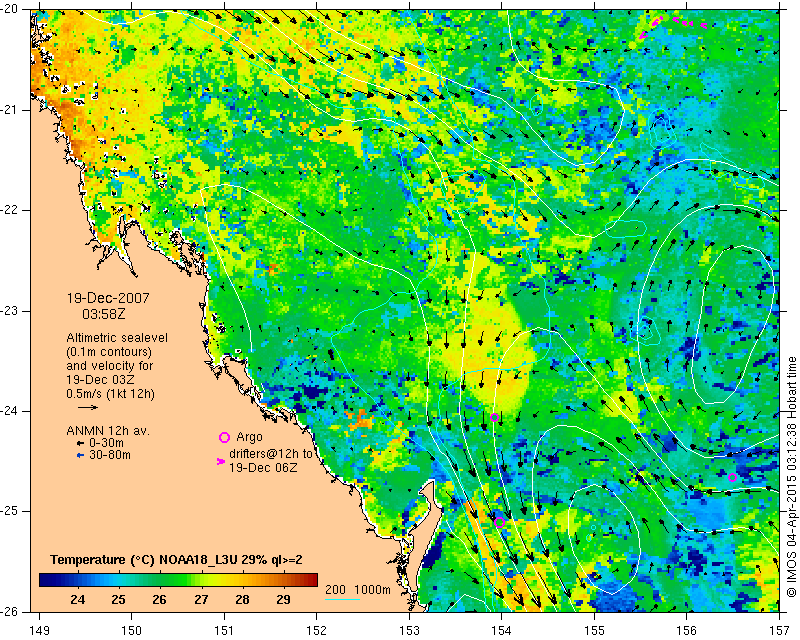Click the '0.5m/s (1kt 12h)' label
This screenshot has width=800, height=640.
click(x=110, y=394)
